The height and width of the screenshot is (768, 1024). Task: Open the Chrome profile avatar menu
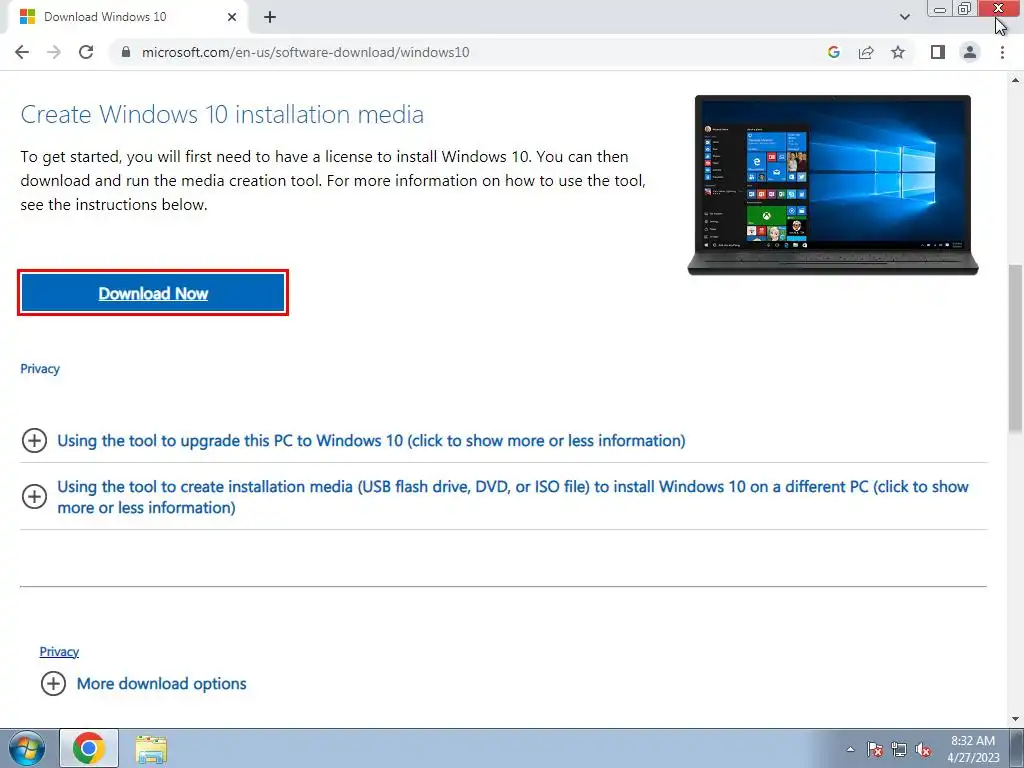970,52
